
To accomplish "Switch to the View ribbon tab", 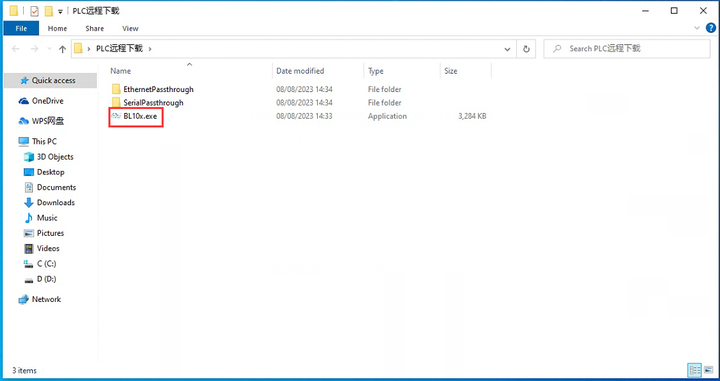I will (x=130, y=28).
